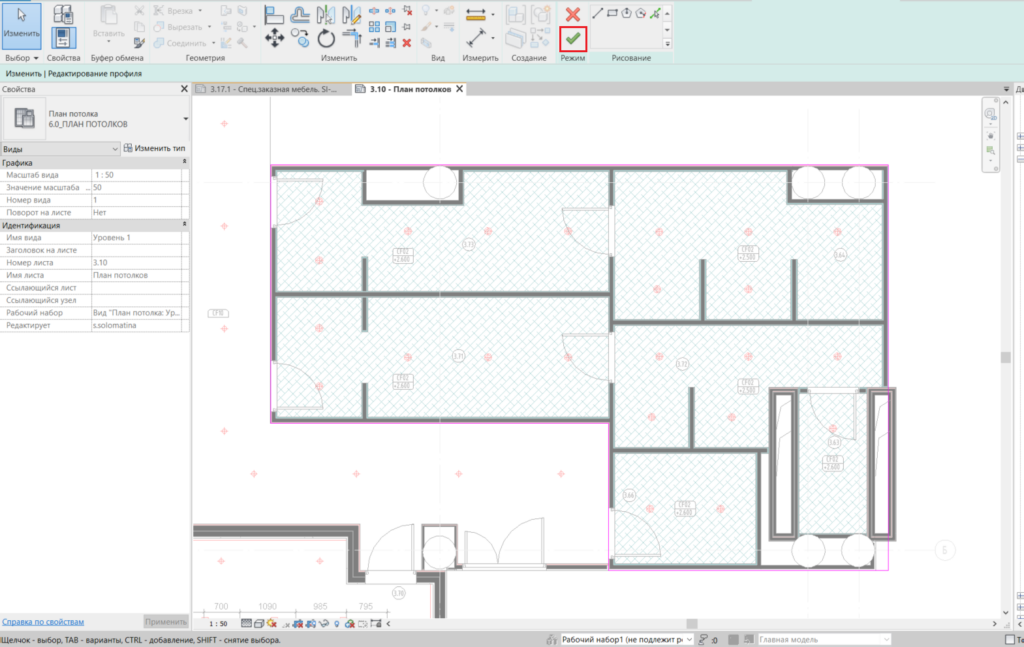Image resolution: width=1024 pixels, height=647 pixels.
Task: Open the Виды filter dropdown
Action: (113, 148)
